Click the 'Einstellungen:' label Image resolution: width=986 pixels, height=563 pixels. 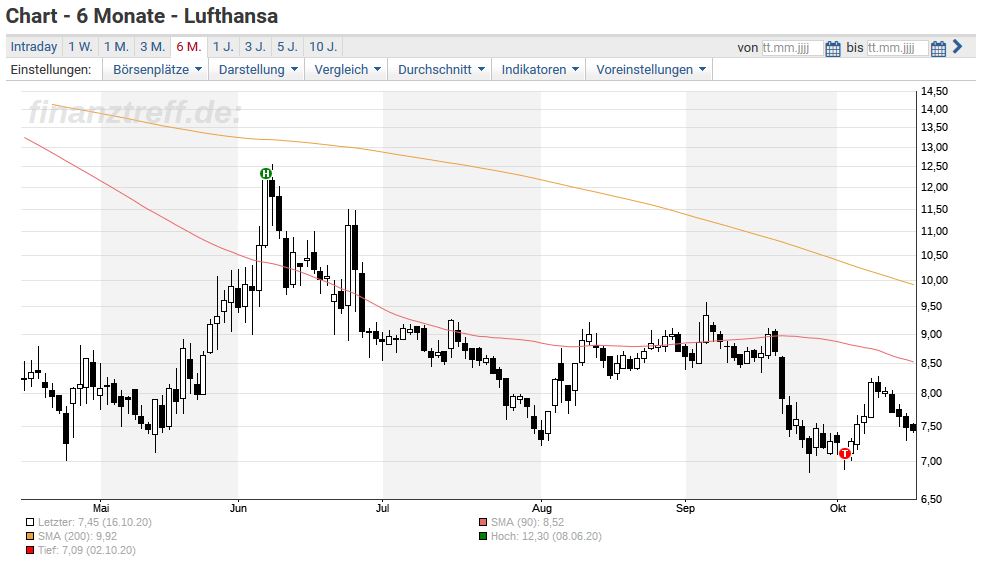coord(51,70)
